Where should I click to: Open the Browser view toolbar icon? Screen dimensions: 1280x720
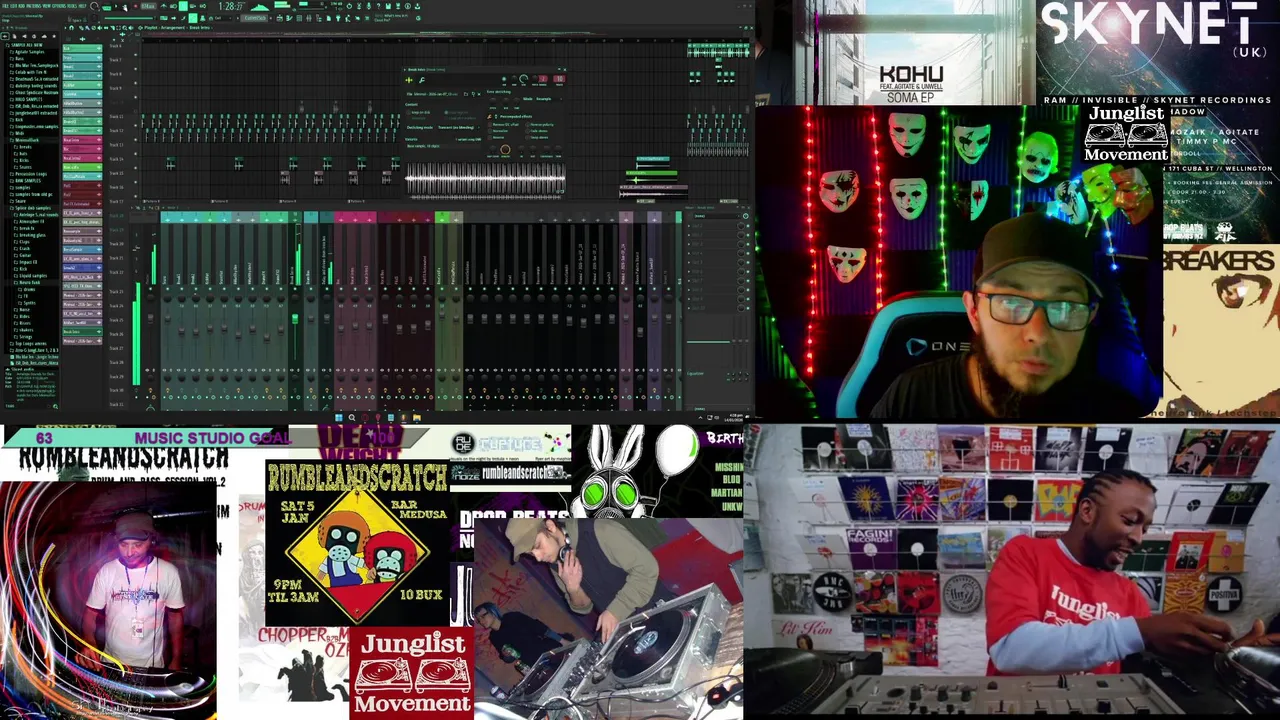coord(319,18)
